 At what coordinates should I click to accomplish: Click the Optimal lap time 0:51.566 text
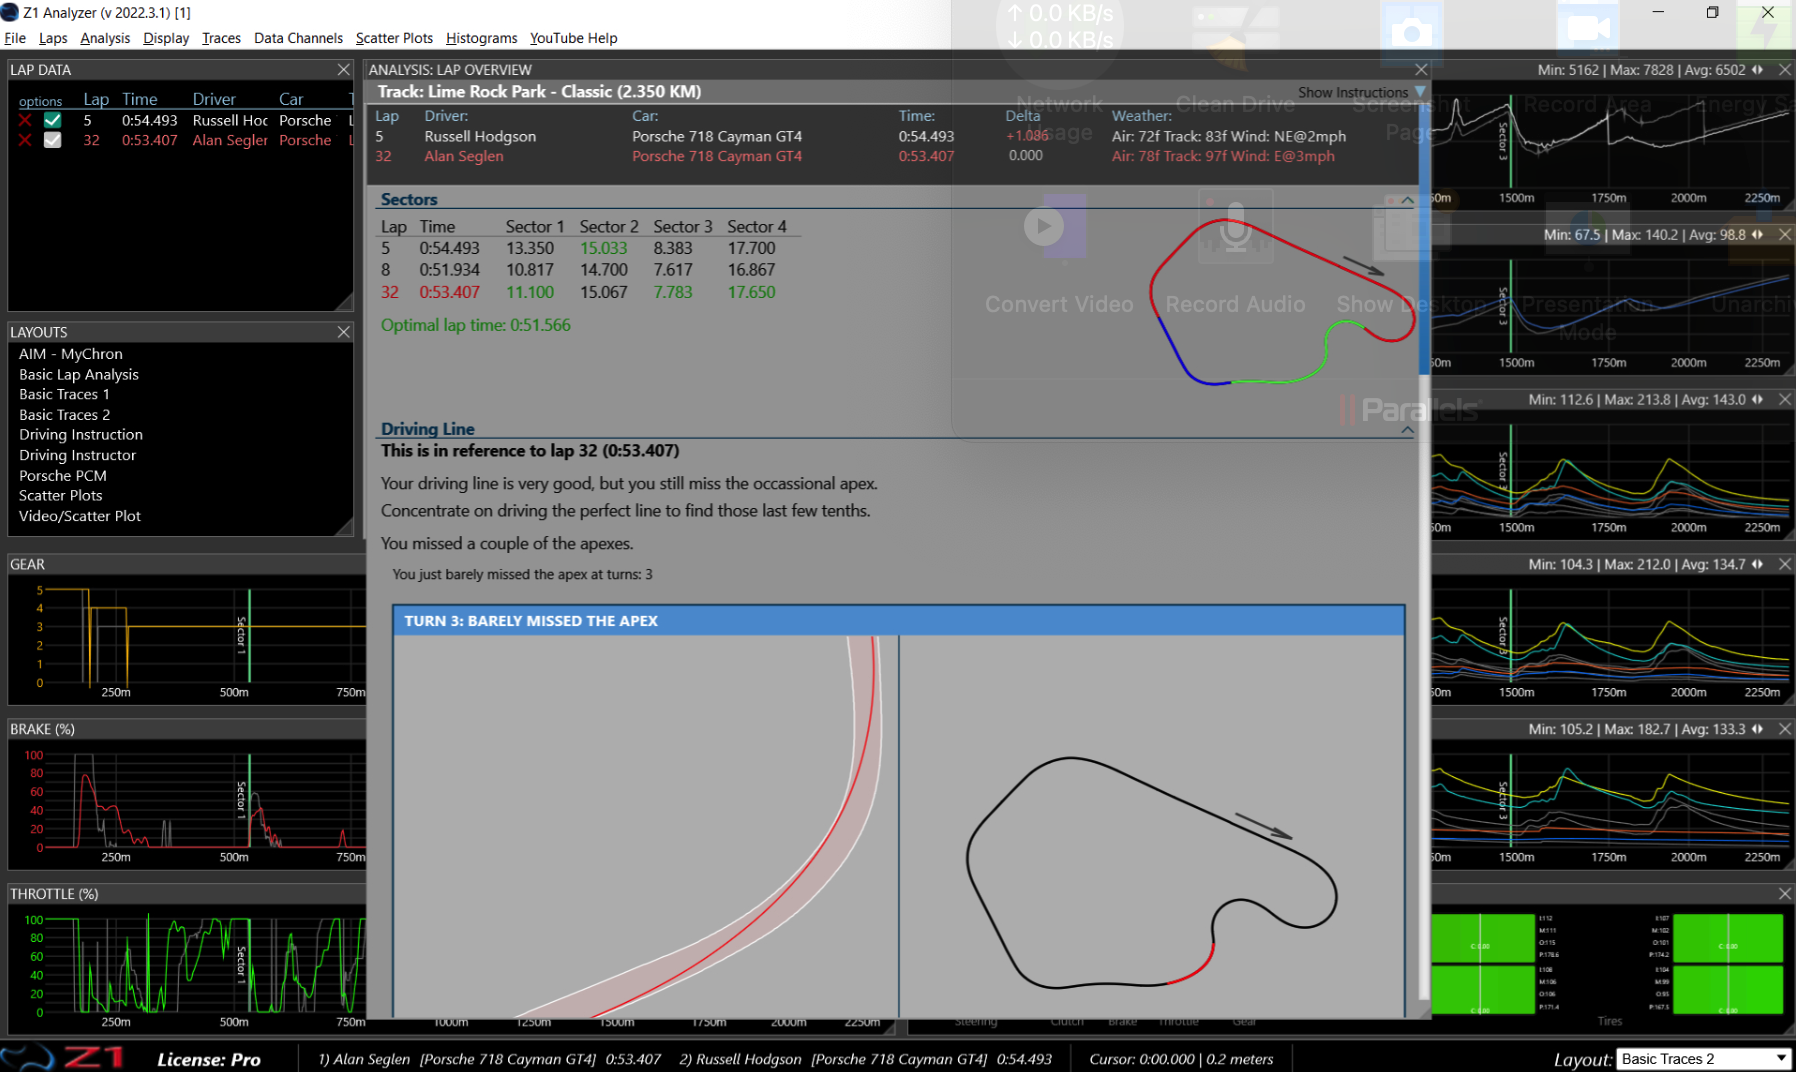pos(475,325)
